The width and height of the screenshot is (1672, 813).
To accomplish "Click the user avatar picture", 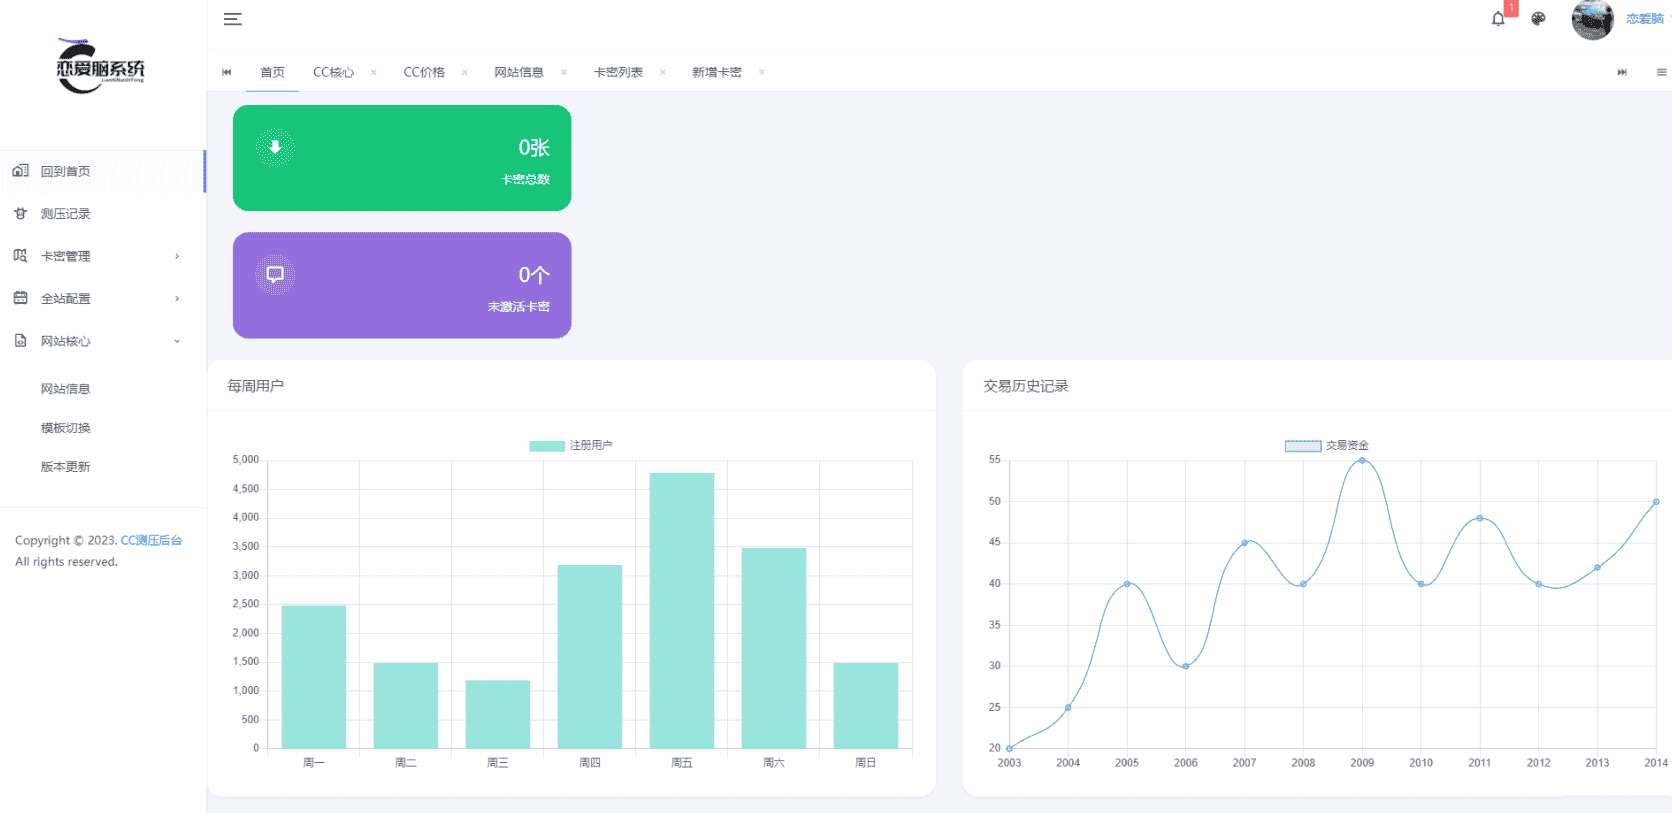I will point(1592,19).
